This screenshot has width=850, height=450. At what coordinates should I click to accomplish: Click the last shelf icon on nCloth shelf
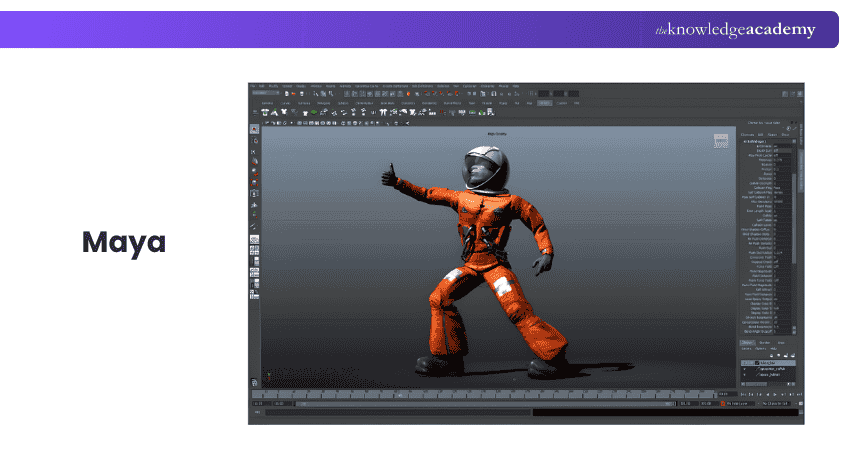(491, 112)
